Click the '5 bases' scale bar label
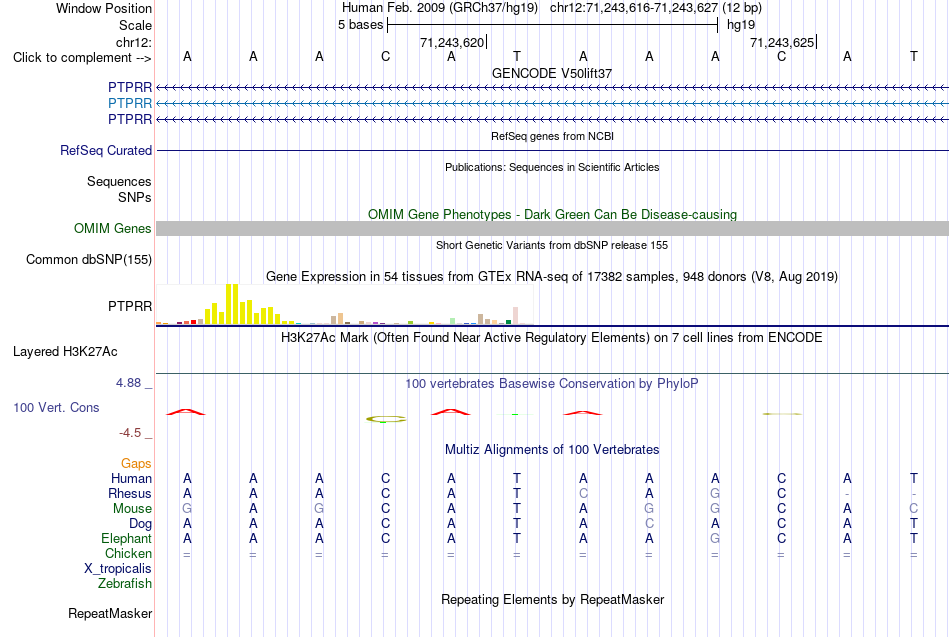The image size is (950, 637). pyautogui.click(x=360, y=25)
